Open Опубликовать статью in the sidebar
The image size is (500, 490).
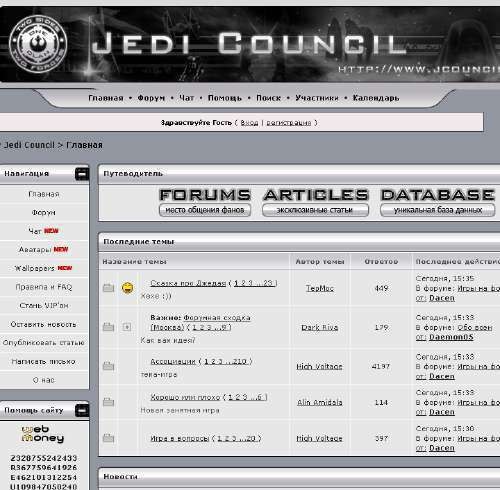(x=44, y=342)
